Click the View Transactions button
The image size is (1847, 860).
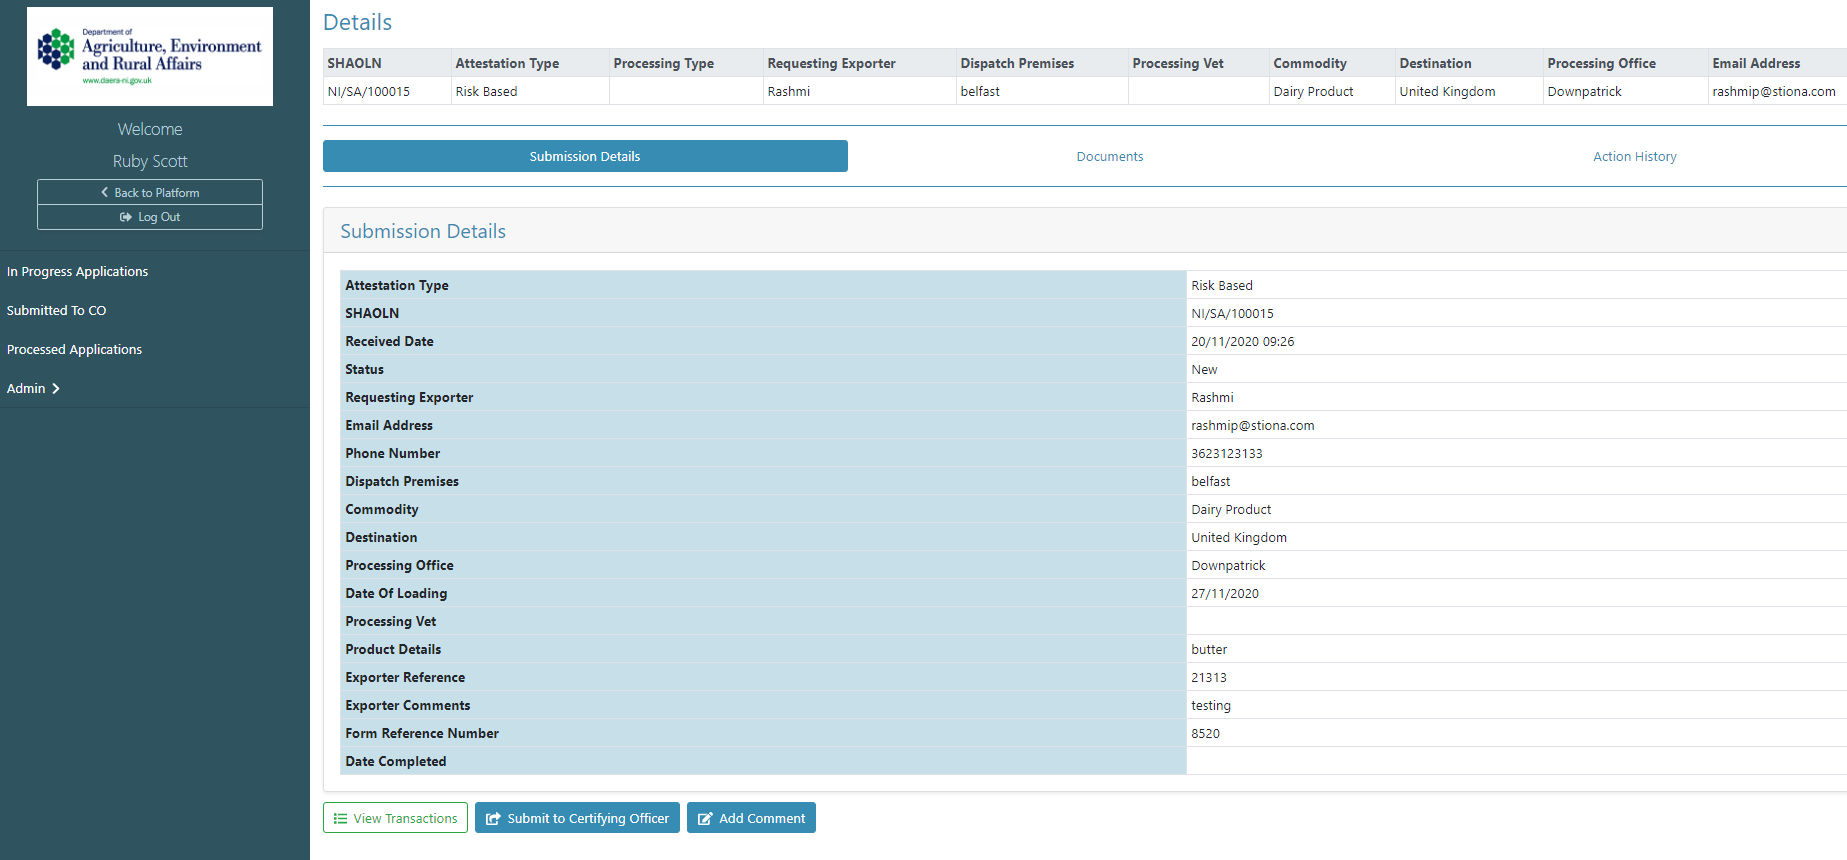[x=395, y=818]
